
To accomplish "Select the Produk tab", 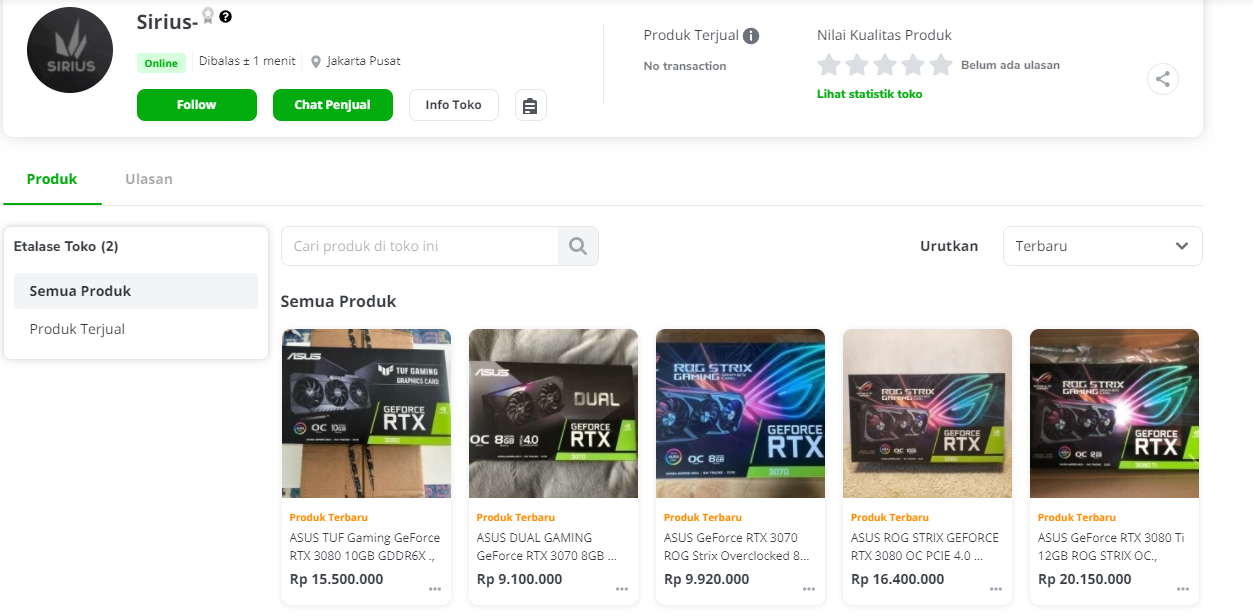I will tap(52, 179).
